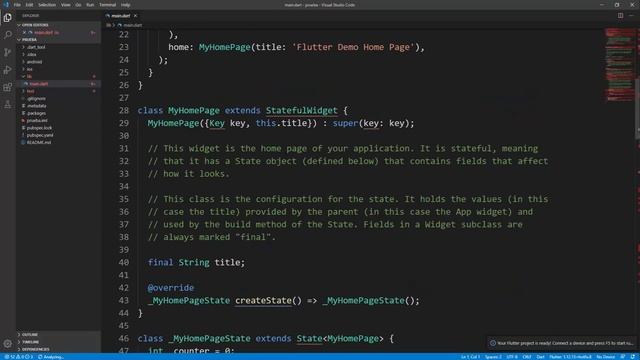Screen dimensions: 640x360
Task: Click the feedback icon in status bar
Action: [x=622, y=357]
